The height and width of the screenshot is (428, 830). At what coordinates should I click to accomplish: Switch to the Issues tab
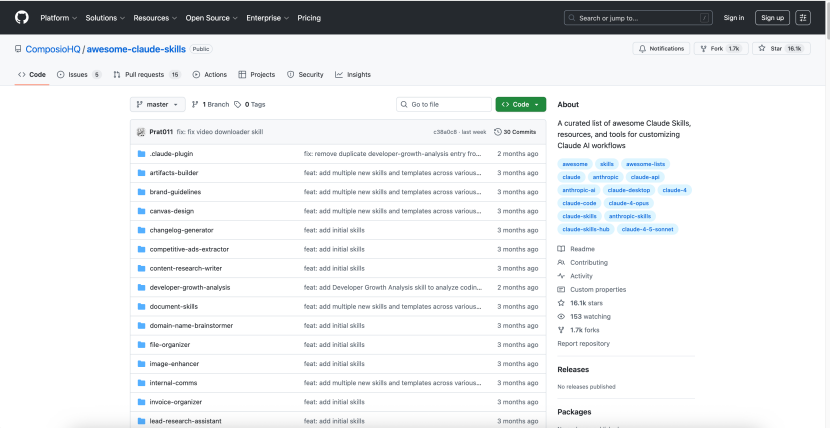(x=78, y=74)
